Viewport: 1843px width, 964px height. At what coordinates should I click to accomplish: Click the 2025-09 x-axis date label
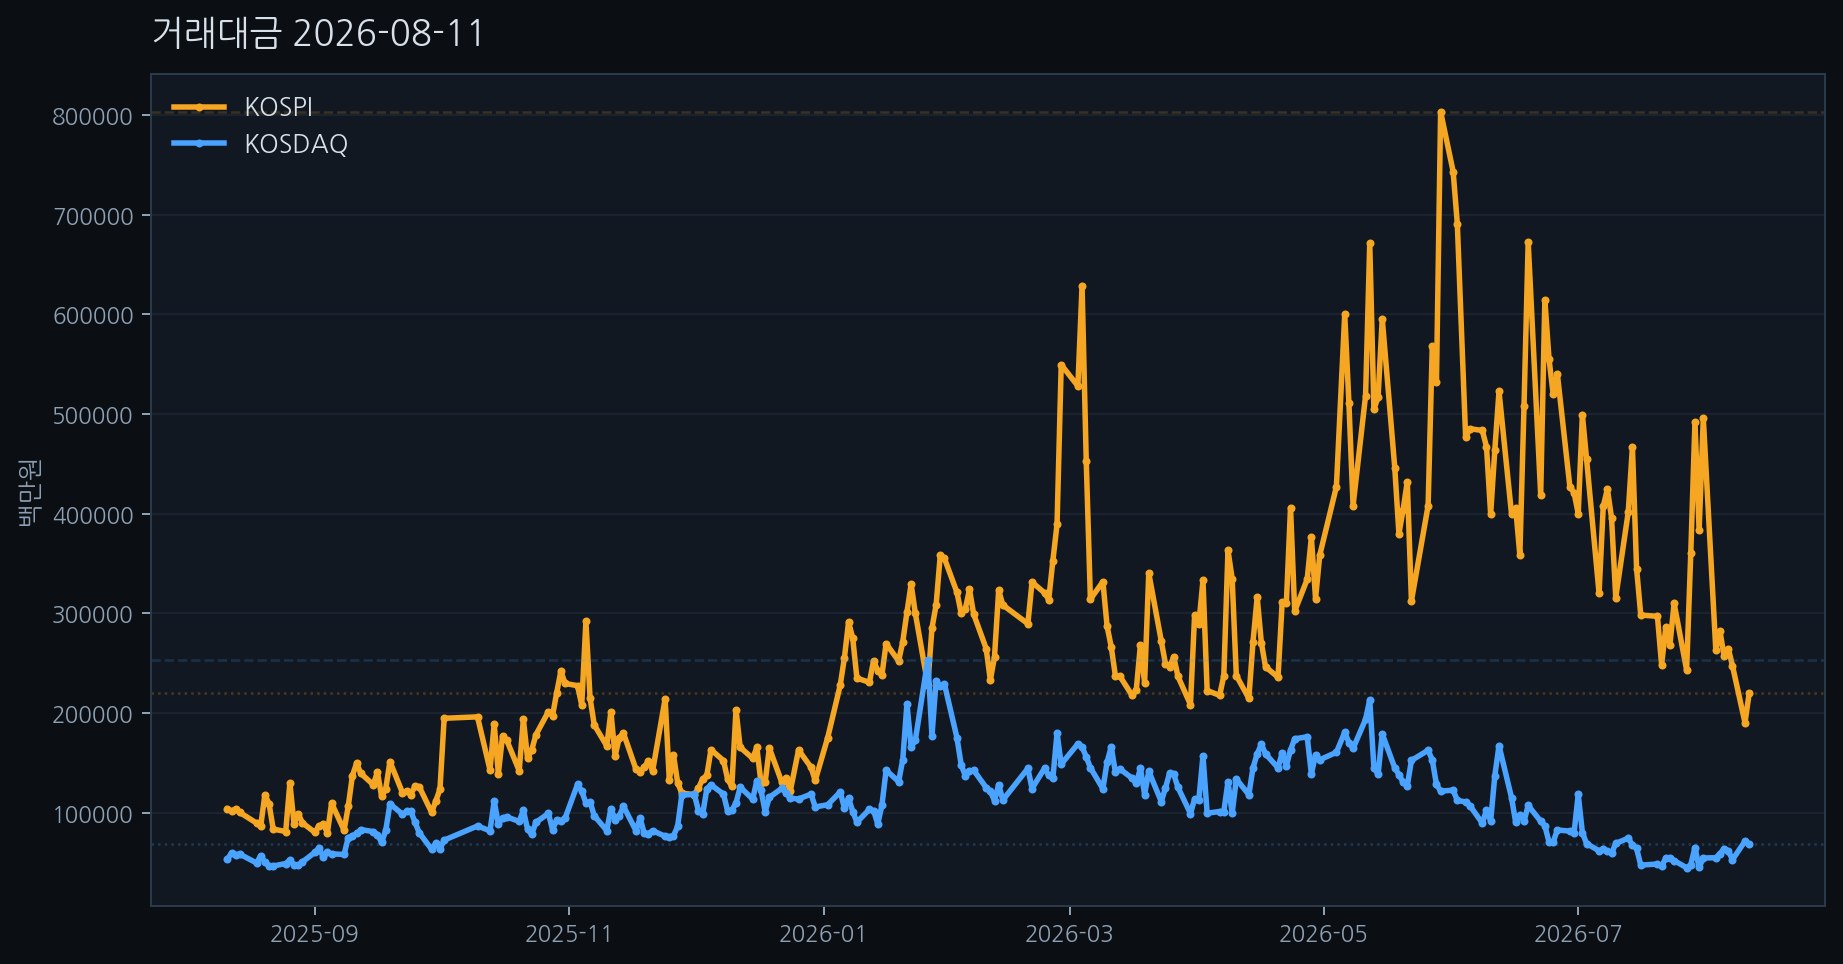(x=315, y=934)
